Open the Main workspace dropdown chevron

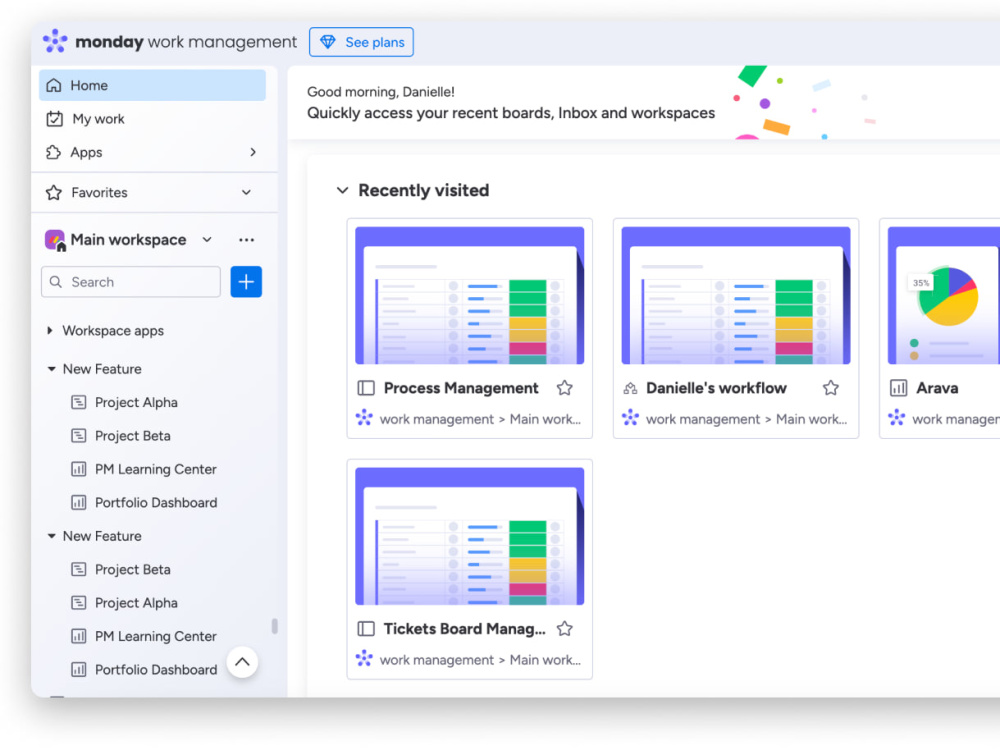coord(207,240)
